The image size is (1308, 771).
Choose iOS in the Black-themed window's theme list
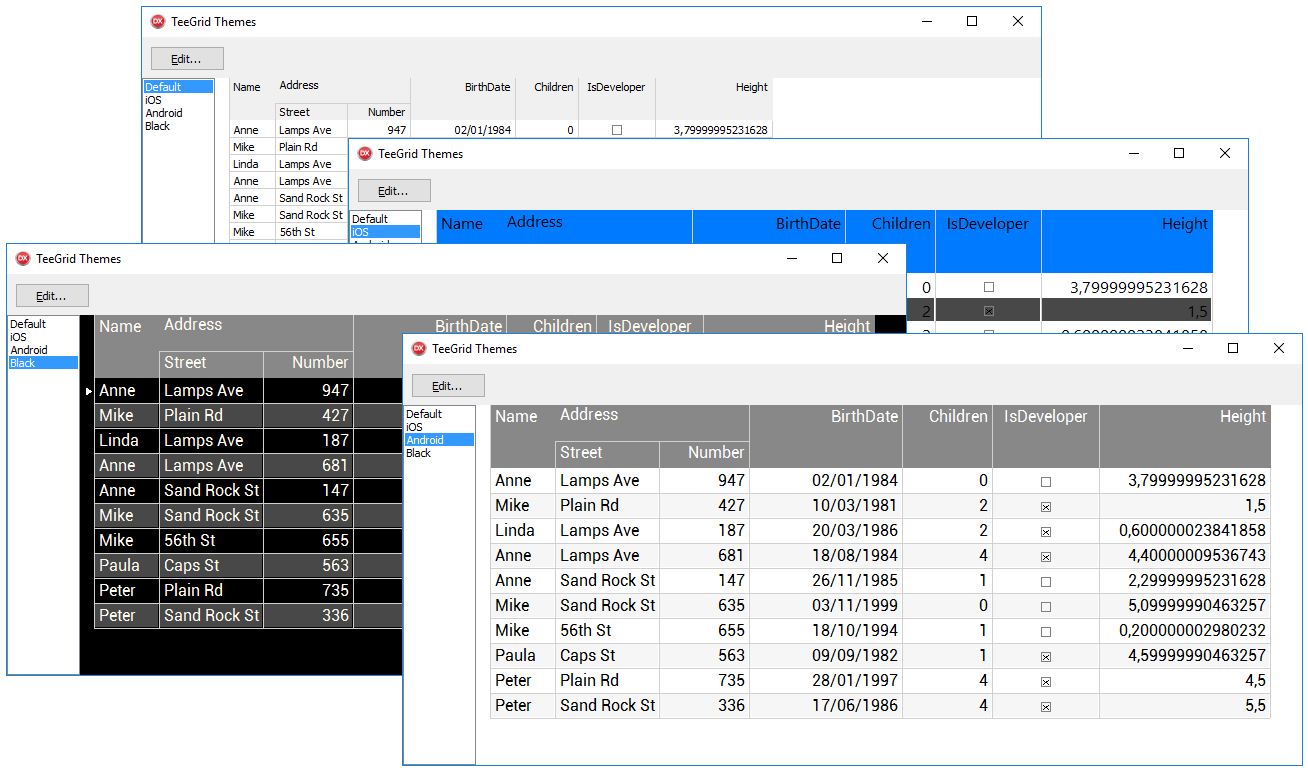point(19,337)
